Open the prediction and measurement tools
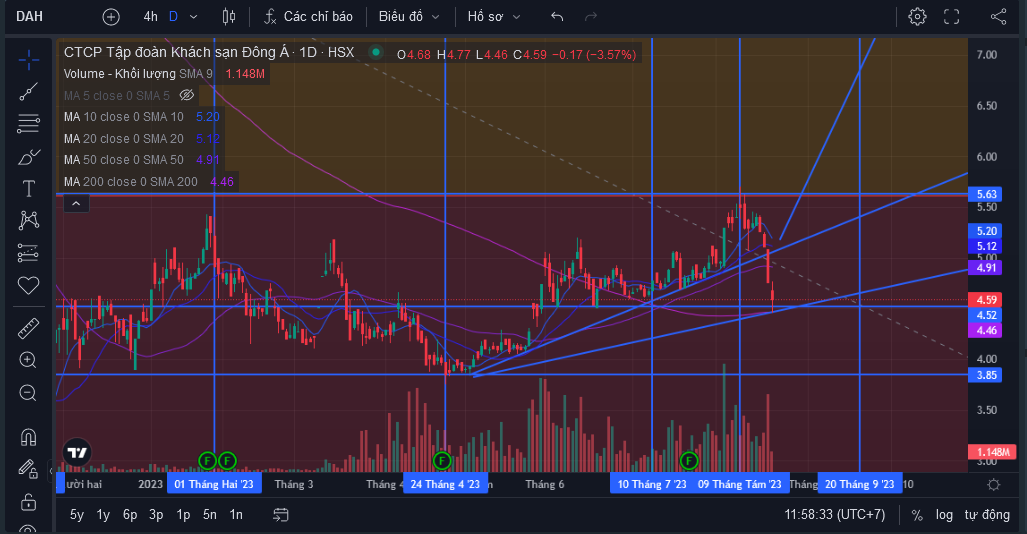1027x534 pixels. [28, 253]
